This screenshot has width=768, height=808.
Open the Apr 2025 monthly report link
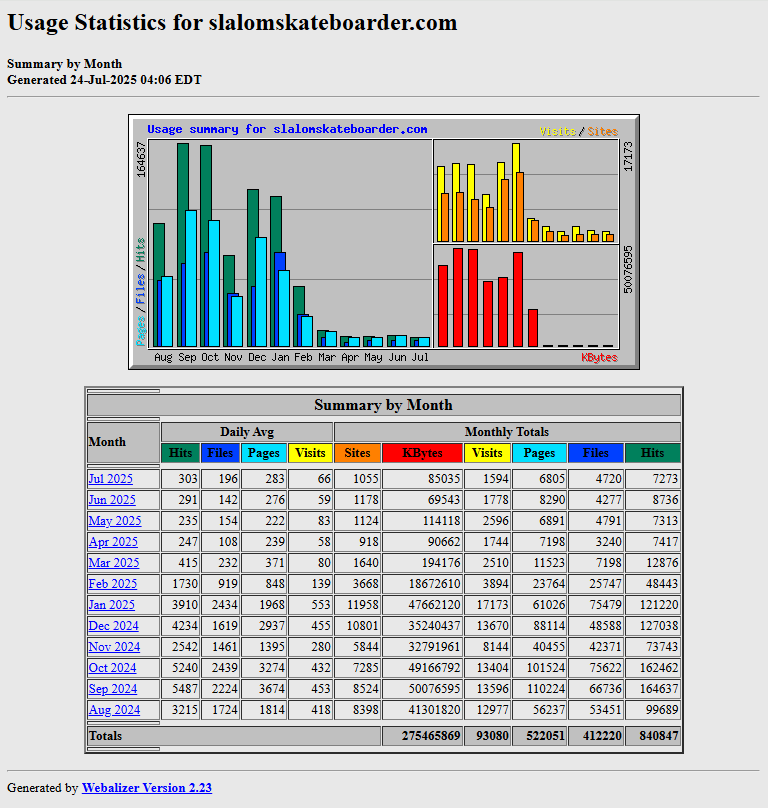tap(113, 542)
